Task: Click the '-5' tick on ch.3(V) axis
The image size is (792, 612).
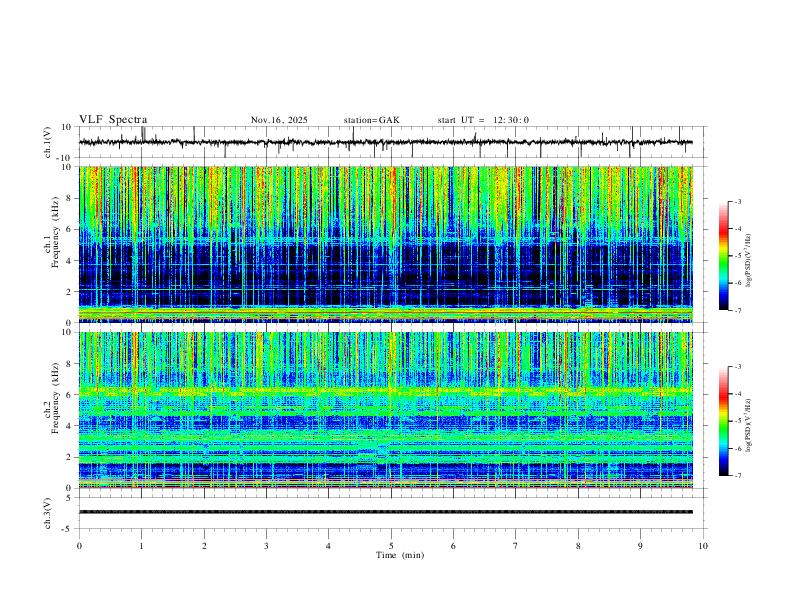Action: click(x=68, y=529)
